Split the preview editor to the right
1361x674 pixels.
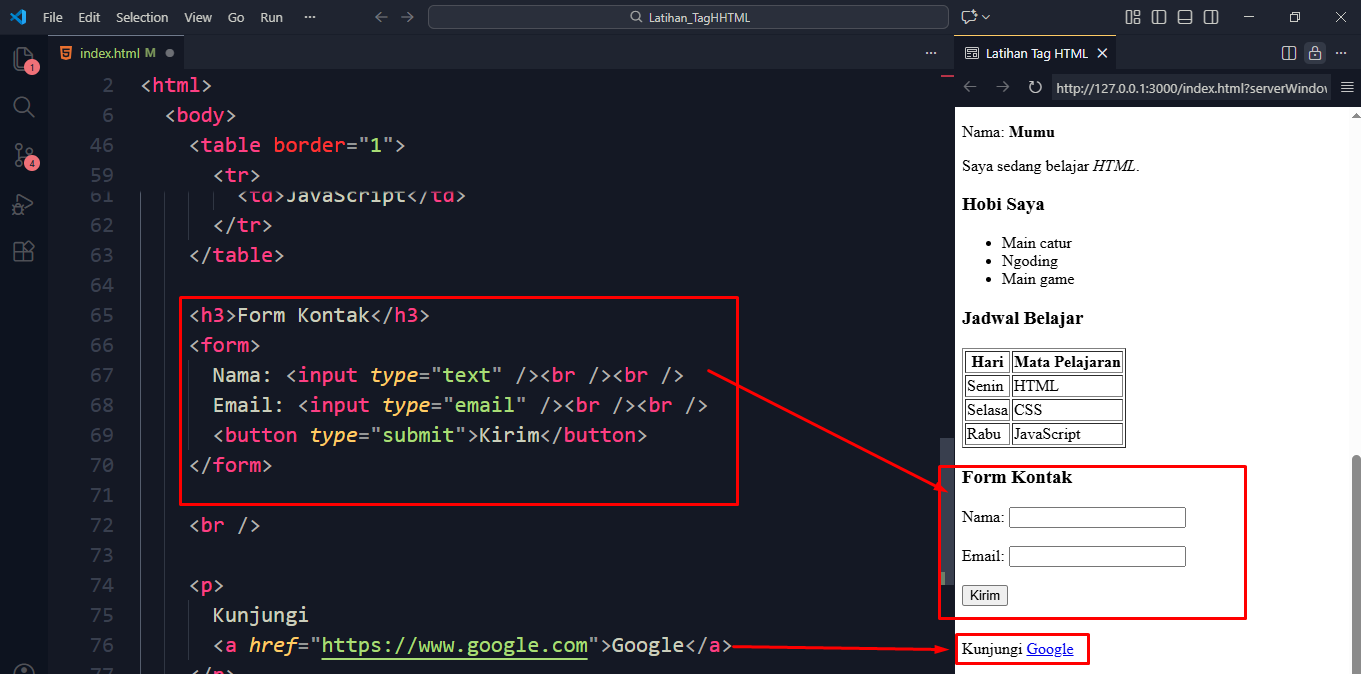tap(1289, 53)
